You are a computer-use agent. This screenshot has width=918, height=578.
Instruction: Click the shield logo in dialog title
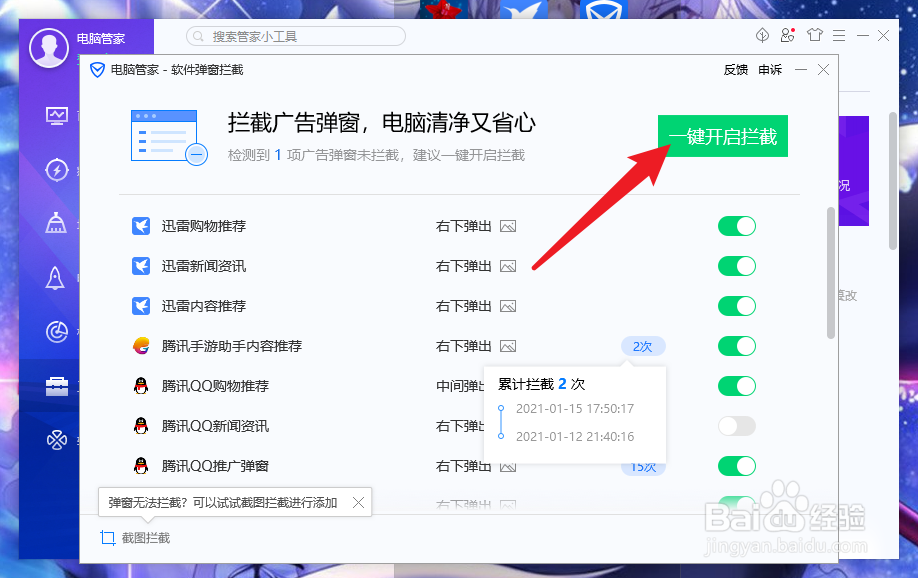(x=97, y=70)
